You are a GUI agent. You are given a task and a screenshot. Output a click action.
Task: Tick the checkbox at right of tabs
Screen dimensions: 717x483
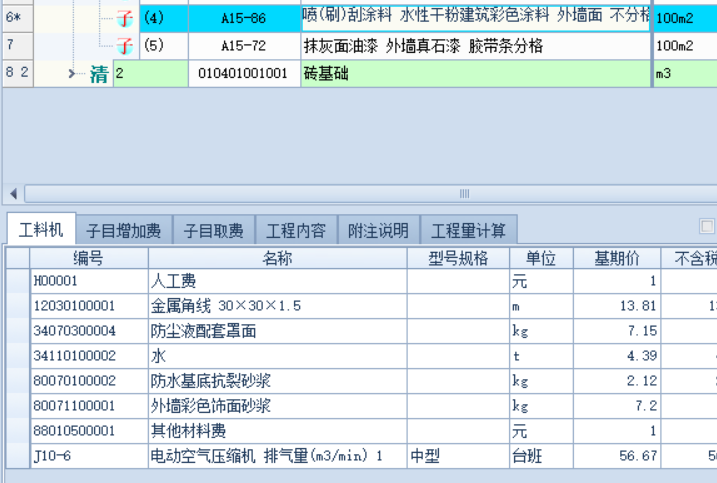707,226
